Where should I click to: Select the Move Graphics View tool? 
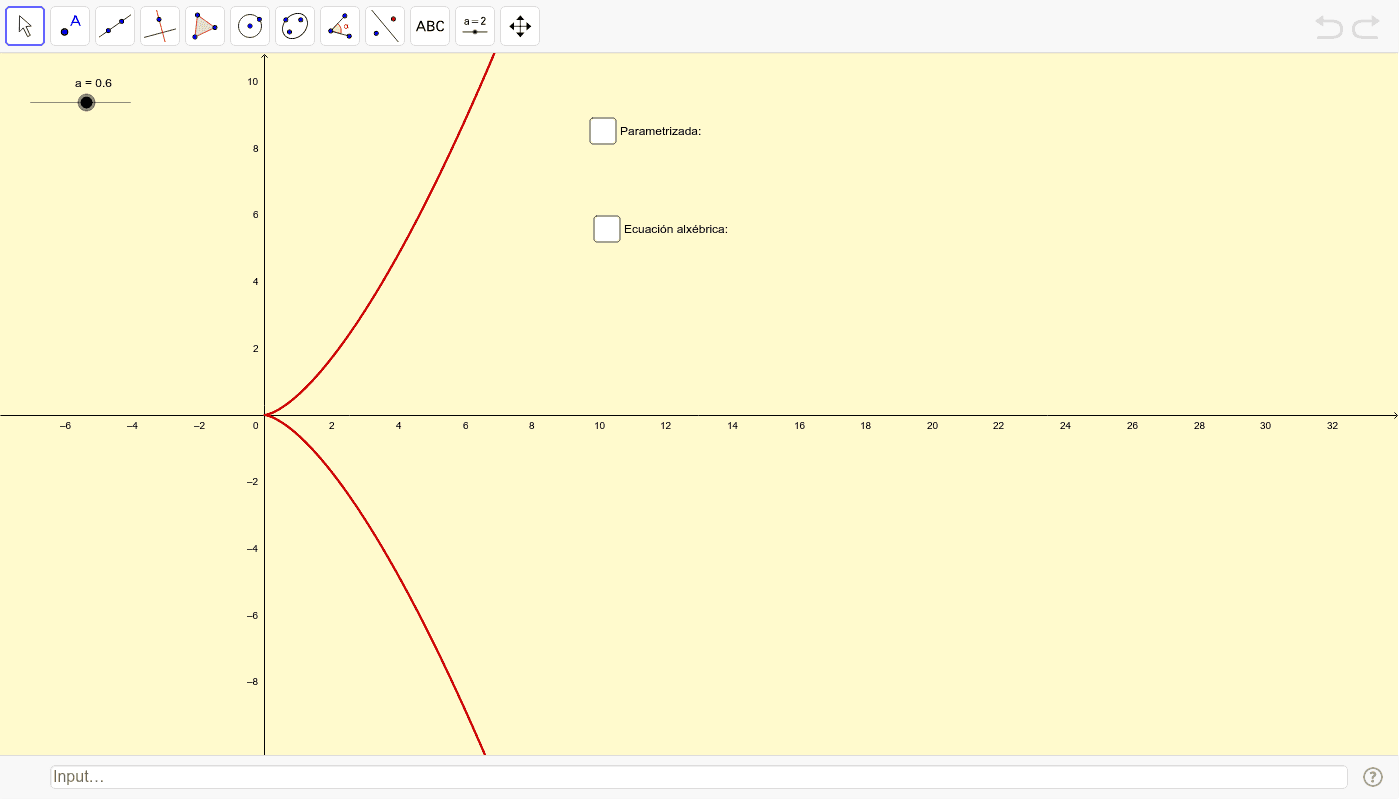[520, 26]
